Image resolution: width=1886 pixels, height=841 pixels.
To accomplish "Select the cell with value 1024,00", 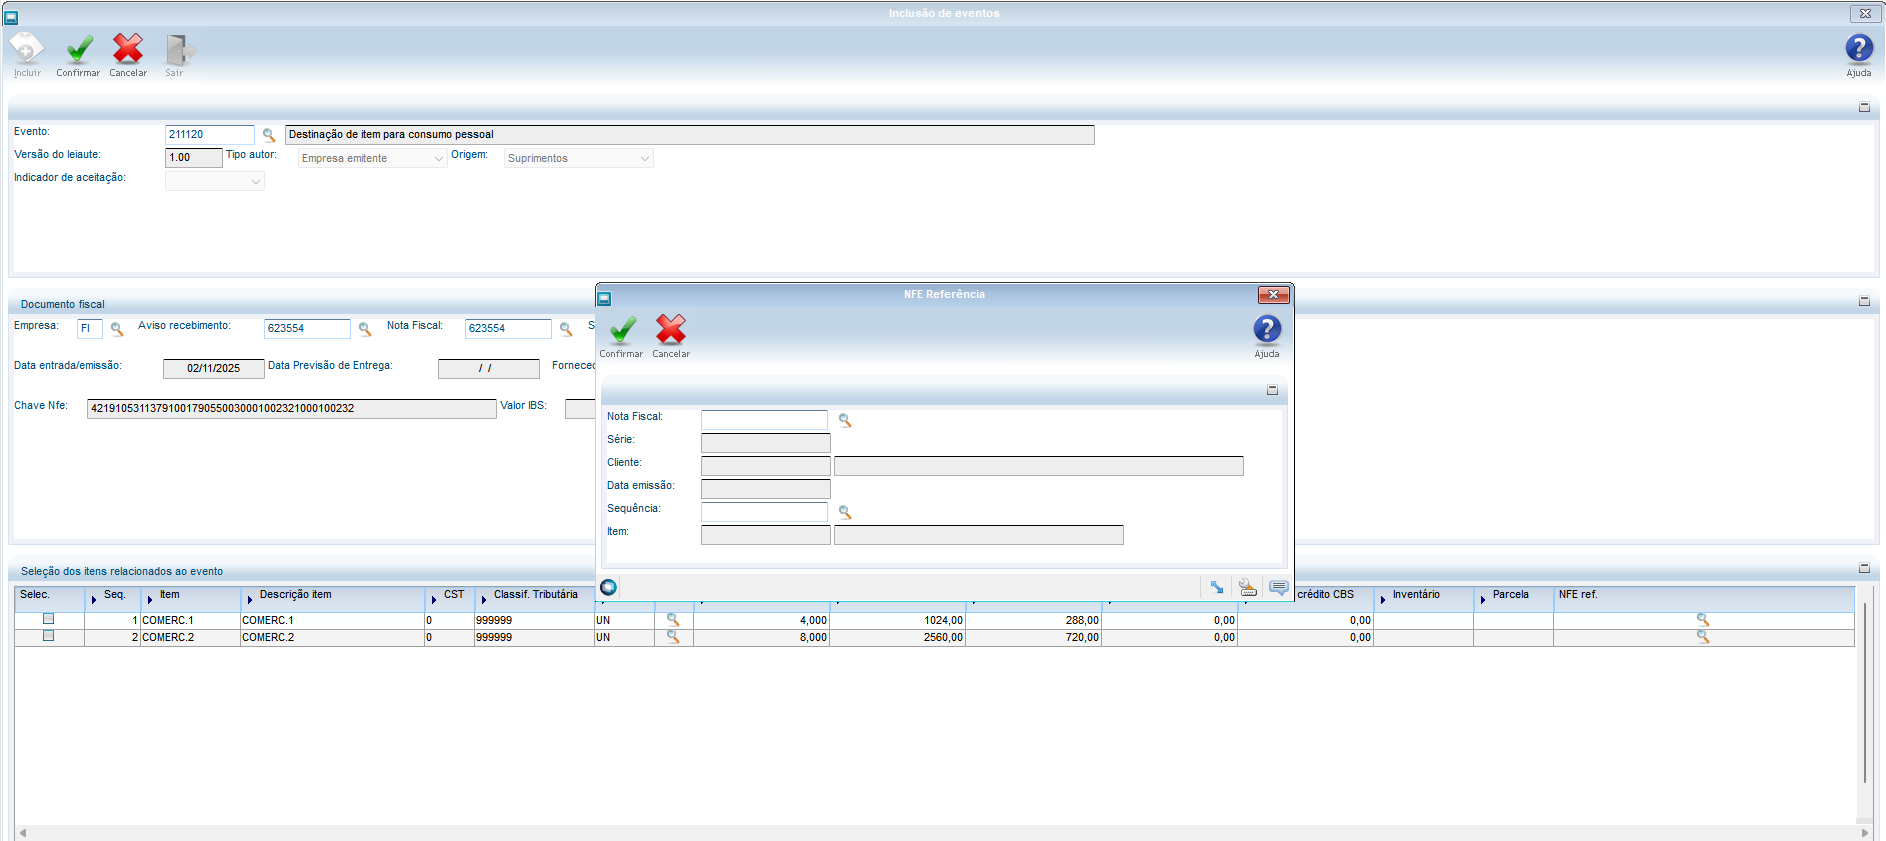I will (x=898, y=621).
